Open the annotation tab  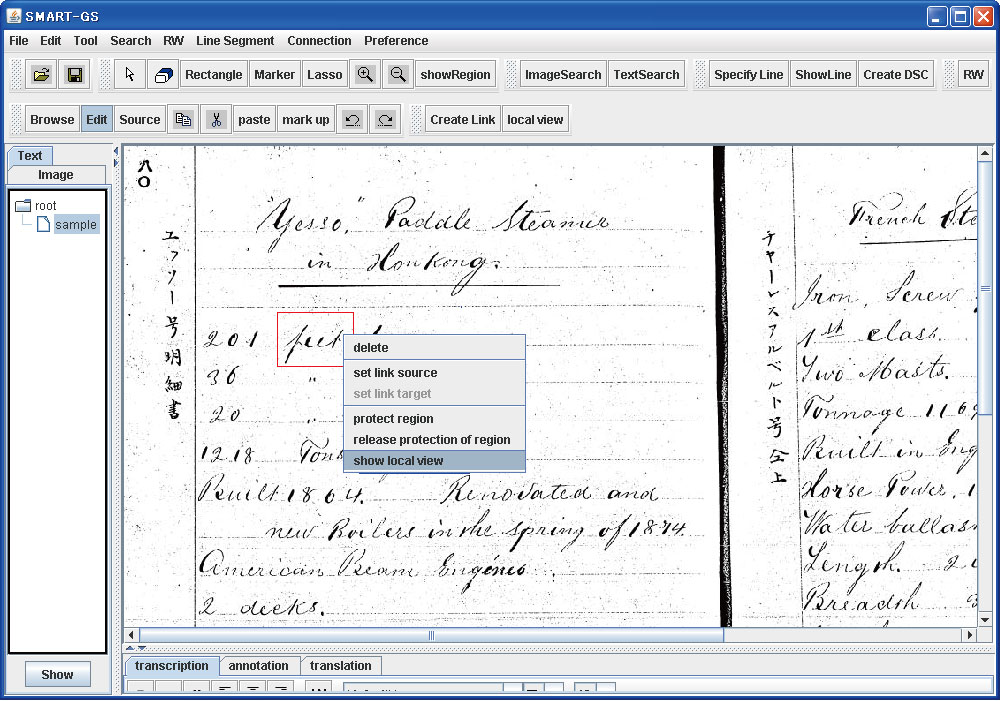[258, 666]
